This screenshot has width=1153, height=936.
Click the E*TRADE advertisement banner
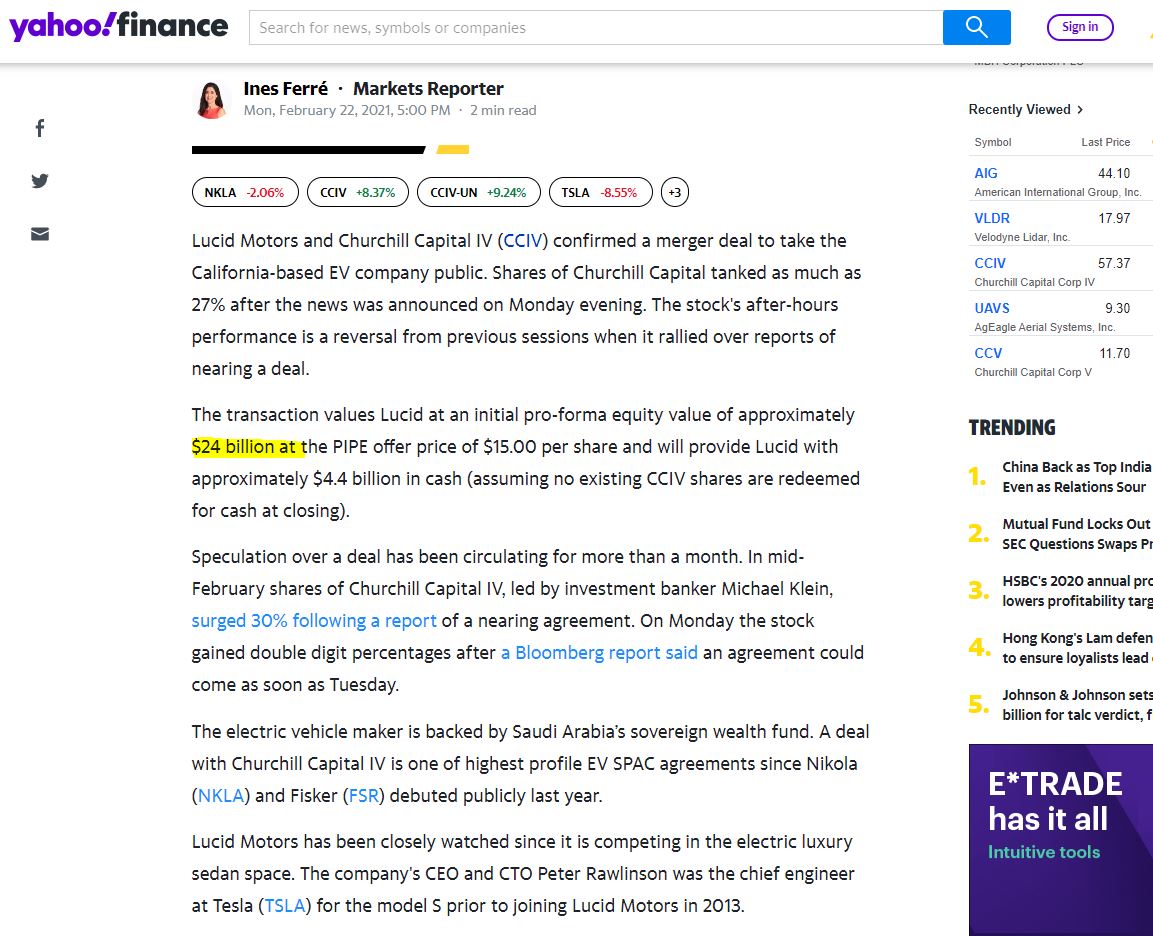[x=1061, y=840]
